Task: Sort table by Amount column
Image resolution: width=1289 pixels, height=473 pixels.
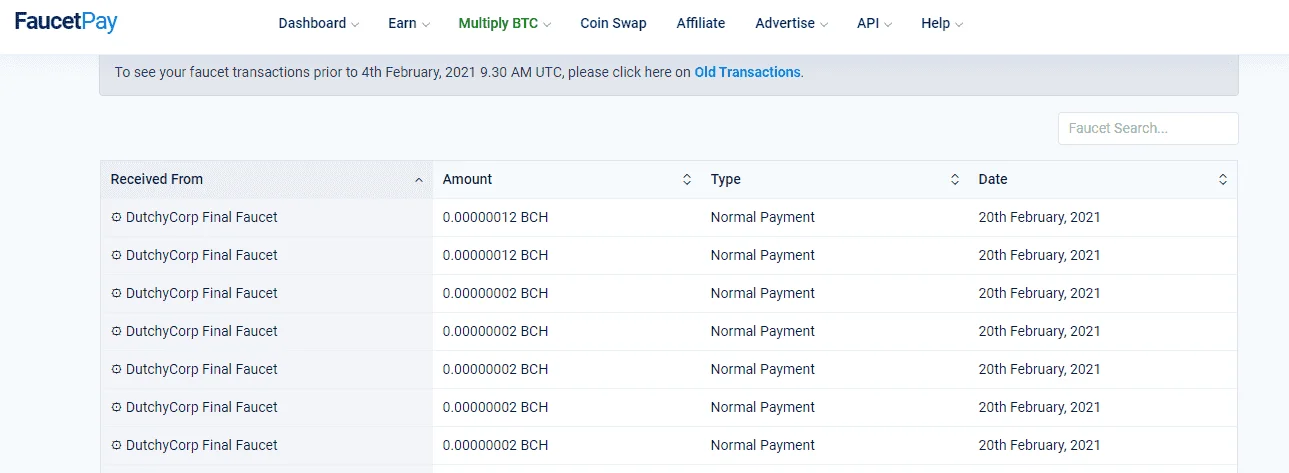Action: click(567, 180)
